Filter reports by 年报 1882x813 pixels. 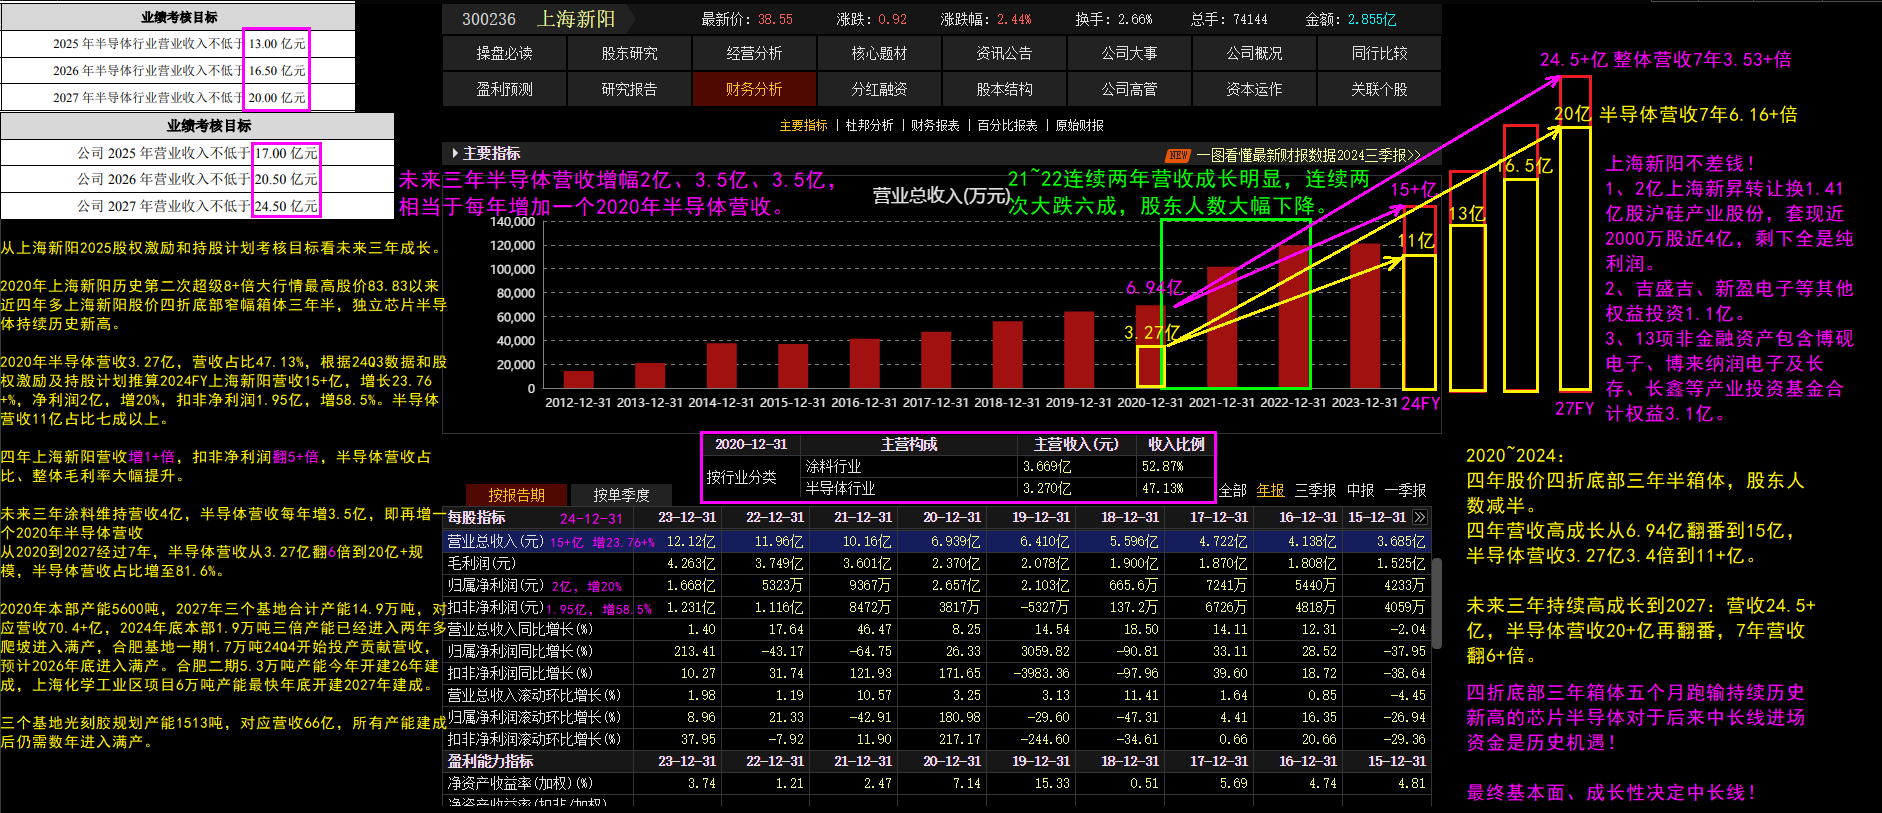coord(1270,490)
